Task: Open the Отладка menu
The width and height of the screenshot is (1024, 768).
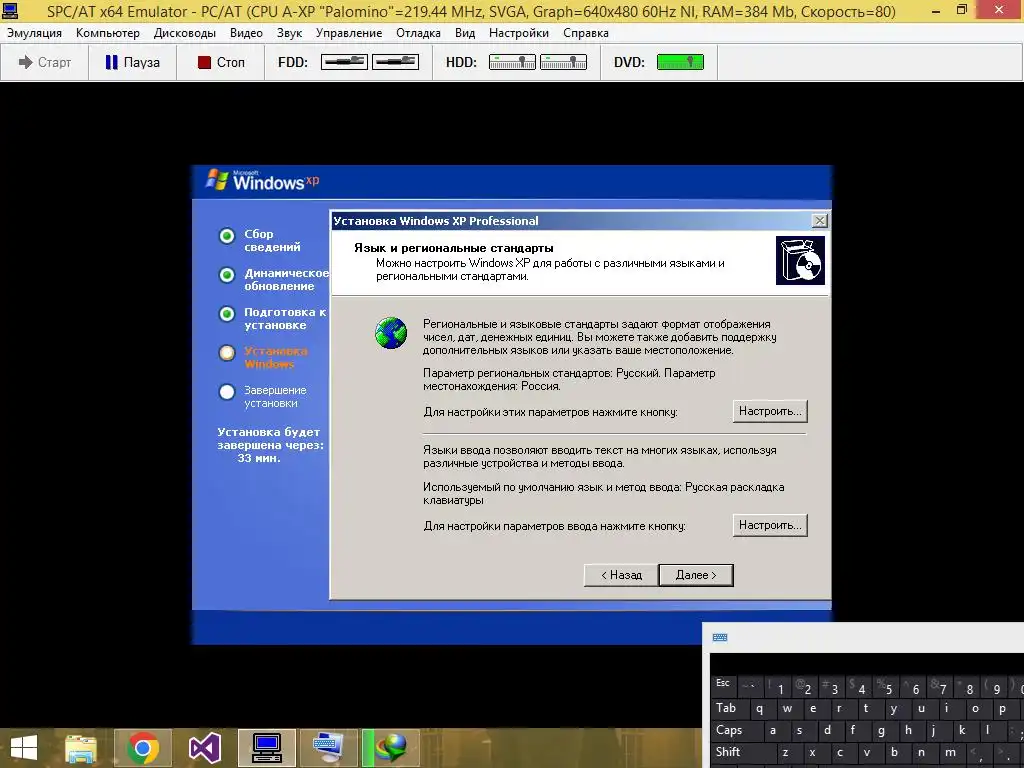Action: click(418, 33)
